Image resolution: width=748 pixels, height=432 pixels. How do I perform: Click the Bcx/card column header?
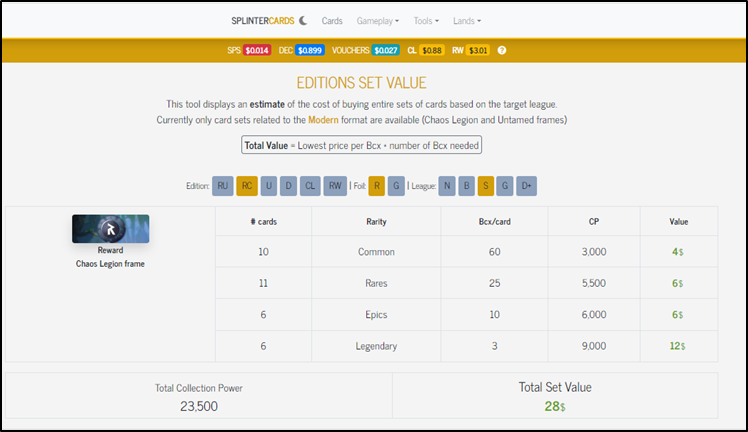[x=494, y=221]
